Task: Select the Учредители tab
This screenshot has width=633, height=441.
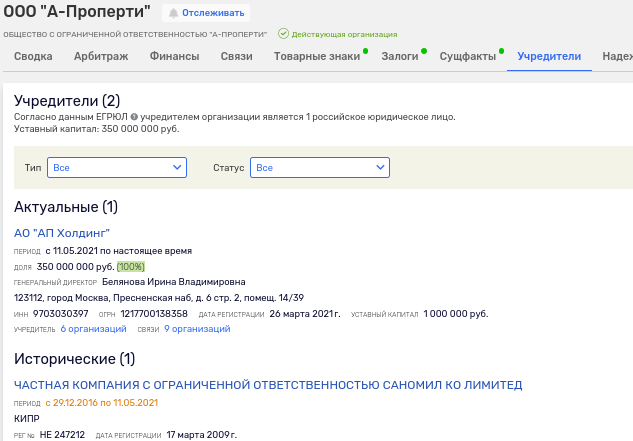Action: [x=549, y=56]
